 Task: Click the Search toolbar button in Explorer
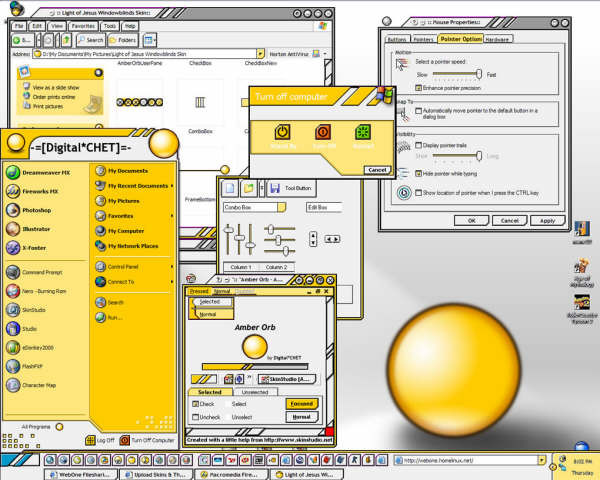[90, 40]
